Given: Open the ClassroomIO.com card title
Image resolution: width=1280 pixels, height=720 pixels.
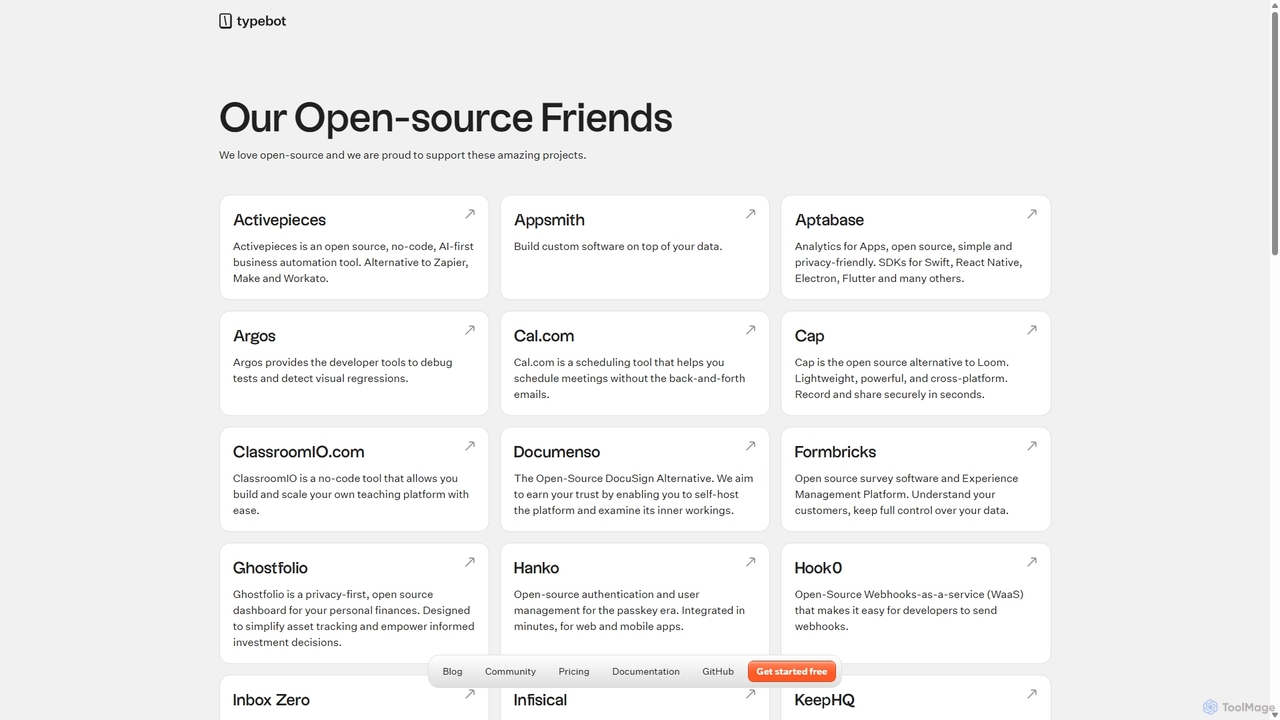Looking at the screenshot, I should pyautogui.click(x=299, y=452).
